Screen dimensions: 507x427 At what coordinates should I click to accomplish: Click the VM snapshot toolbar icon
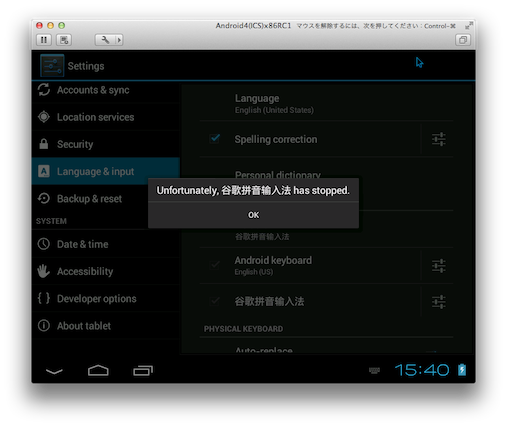64,40
